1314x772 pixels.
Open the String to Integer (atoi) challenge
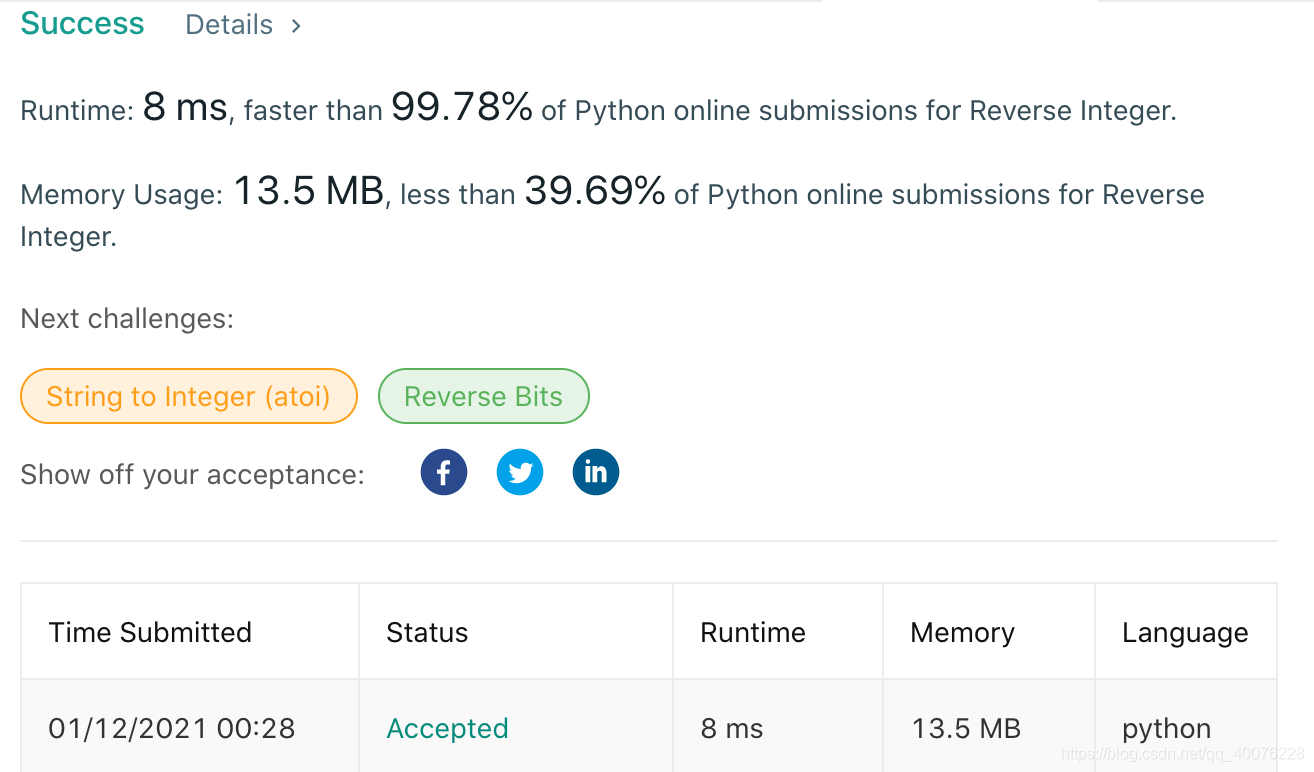[189, 396]
